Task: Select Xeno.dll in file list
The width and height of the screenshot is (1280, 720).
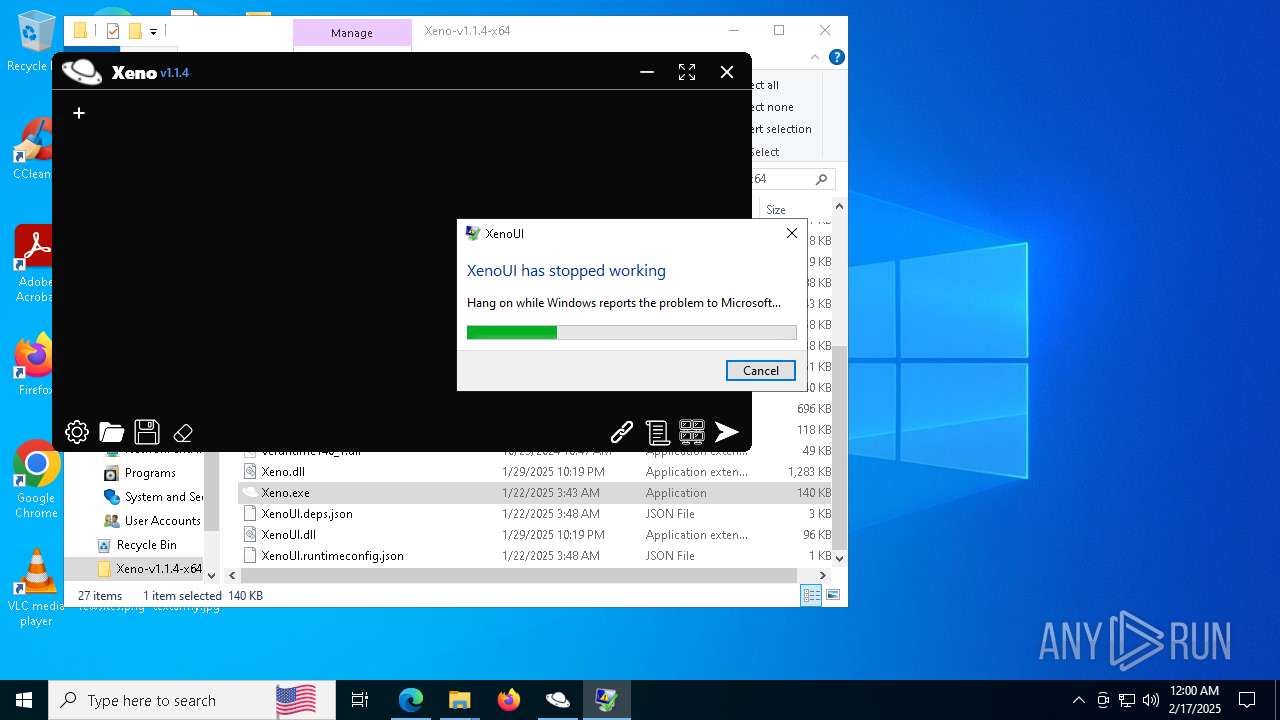Action: 283,472
